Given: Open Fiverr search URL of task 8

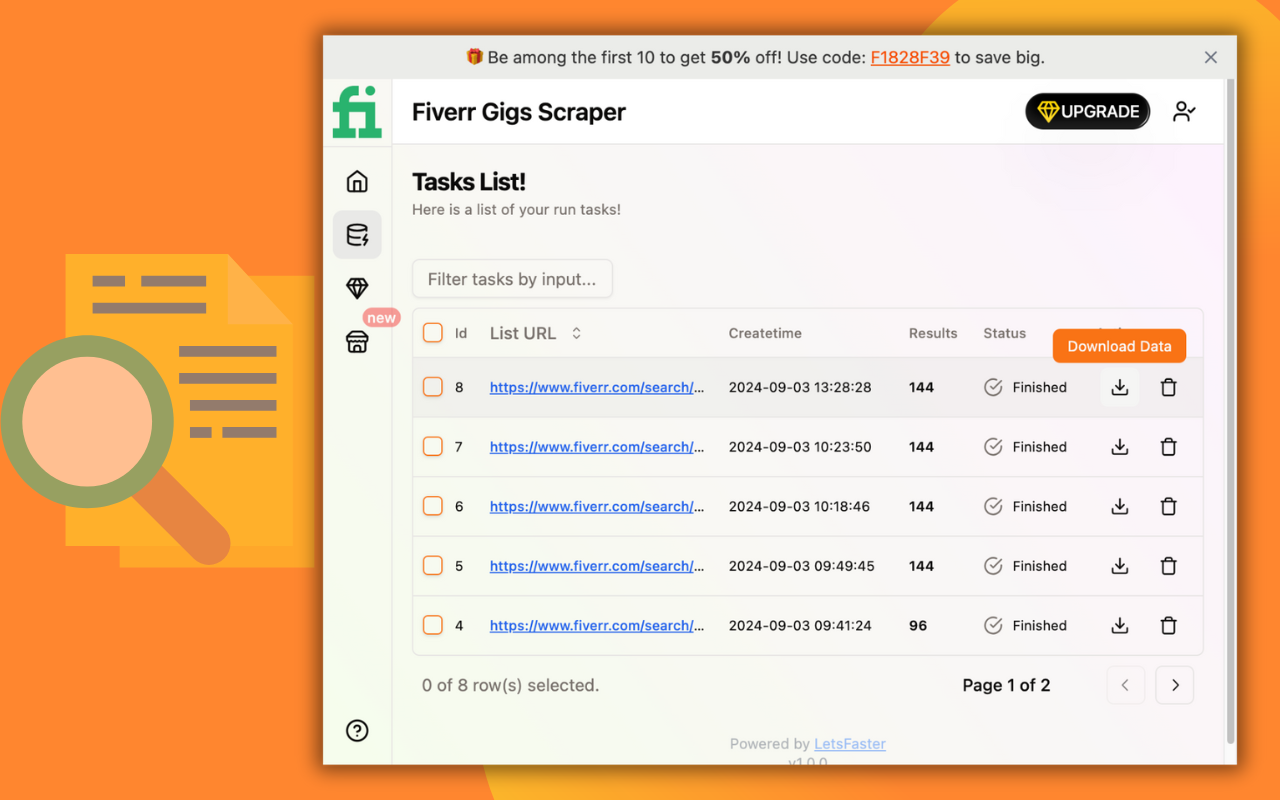Looking at the screenshot, I should [597, 387].
